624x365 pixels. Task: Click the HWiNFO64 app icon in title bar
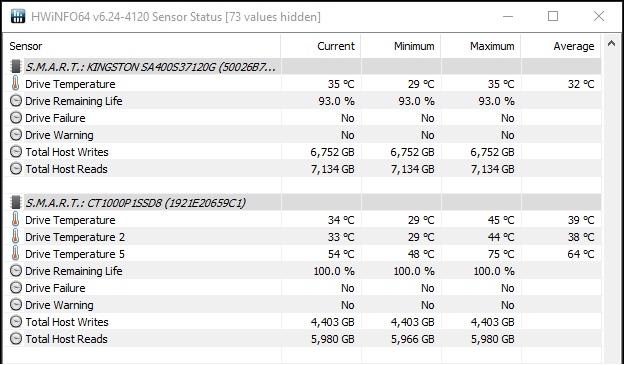coord(18,16)
